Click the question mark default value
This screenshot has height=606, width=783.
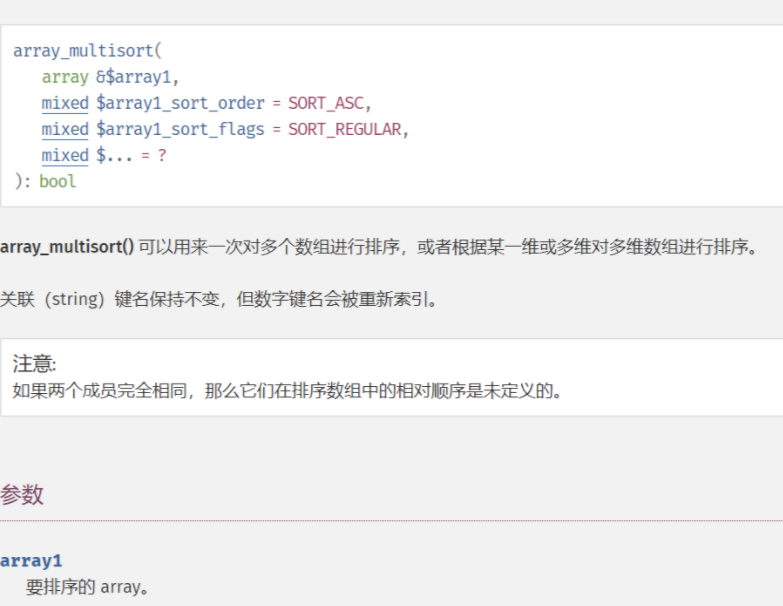pos(162,155)
